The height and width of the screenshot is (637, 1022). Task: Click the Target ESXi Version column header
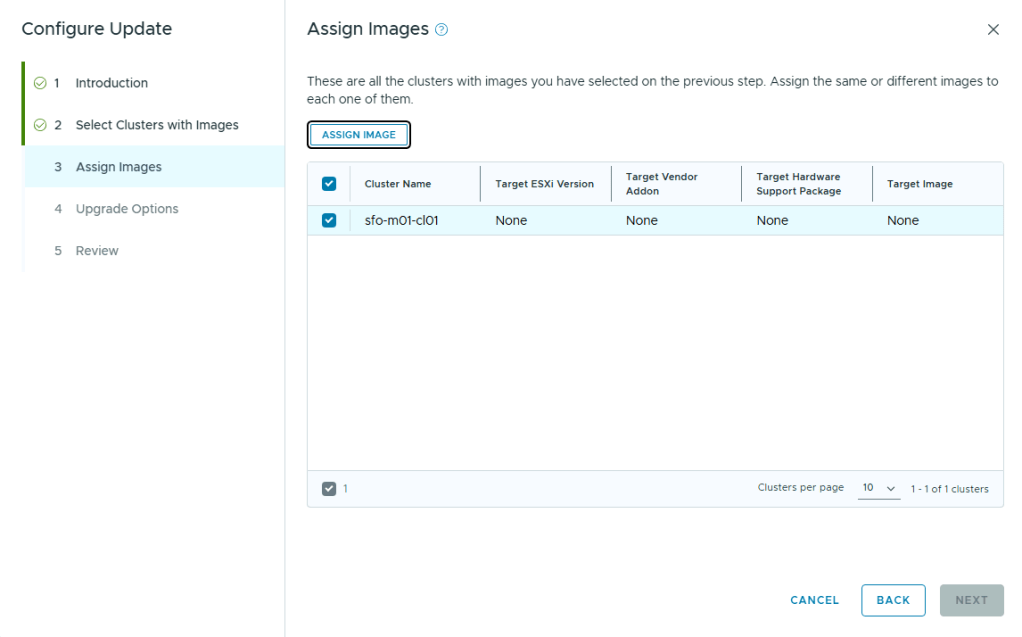point(544,184)
